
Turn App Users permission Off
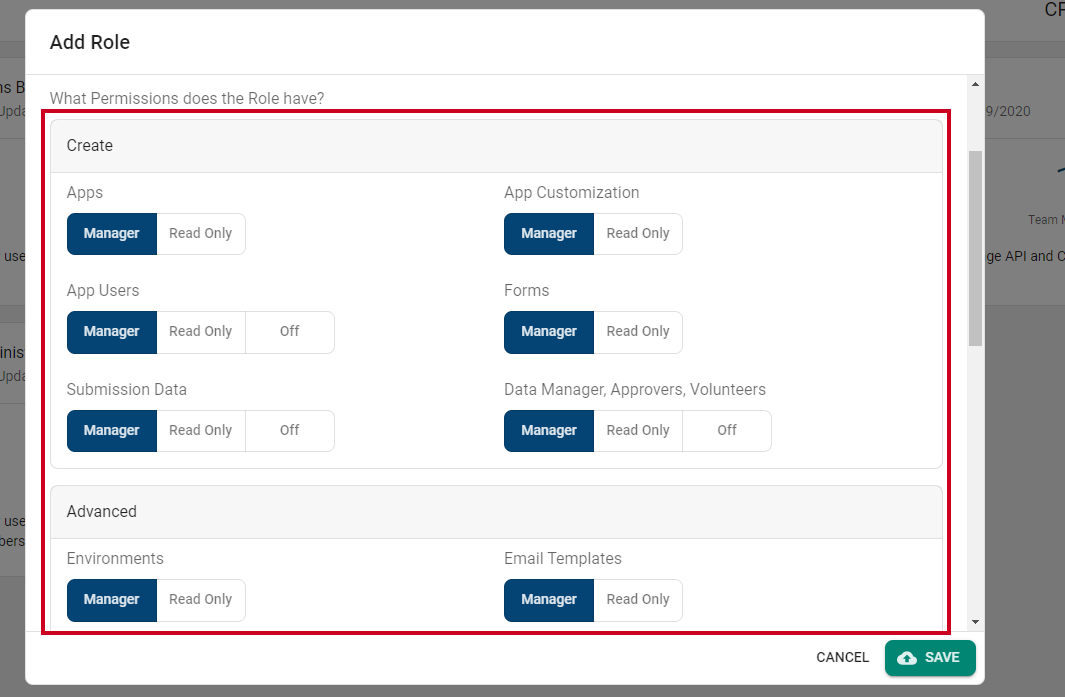coord(289,332)
